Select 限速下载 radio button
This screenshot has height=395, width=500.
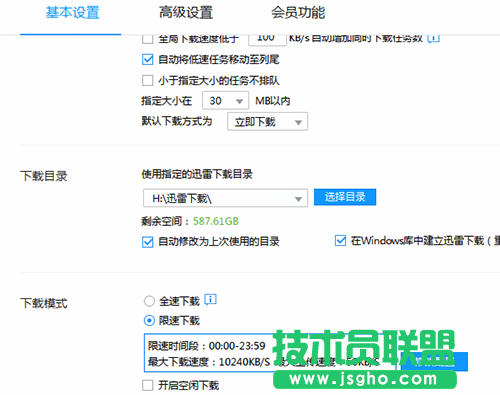[x=149, y=321]
